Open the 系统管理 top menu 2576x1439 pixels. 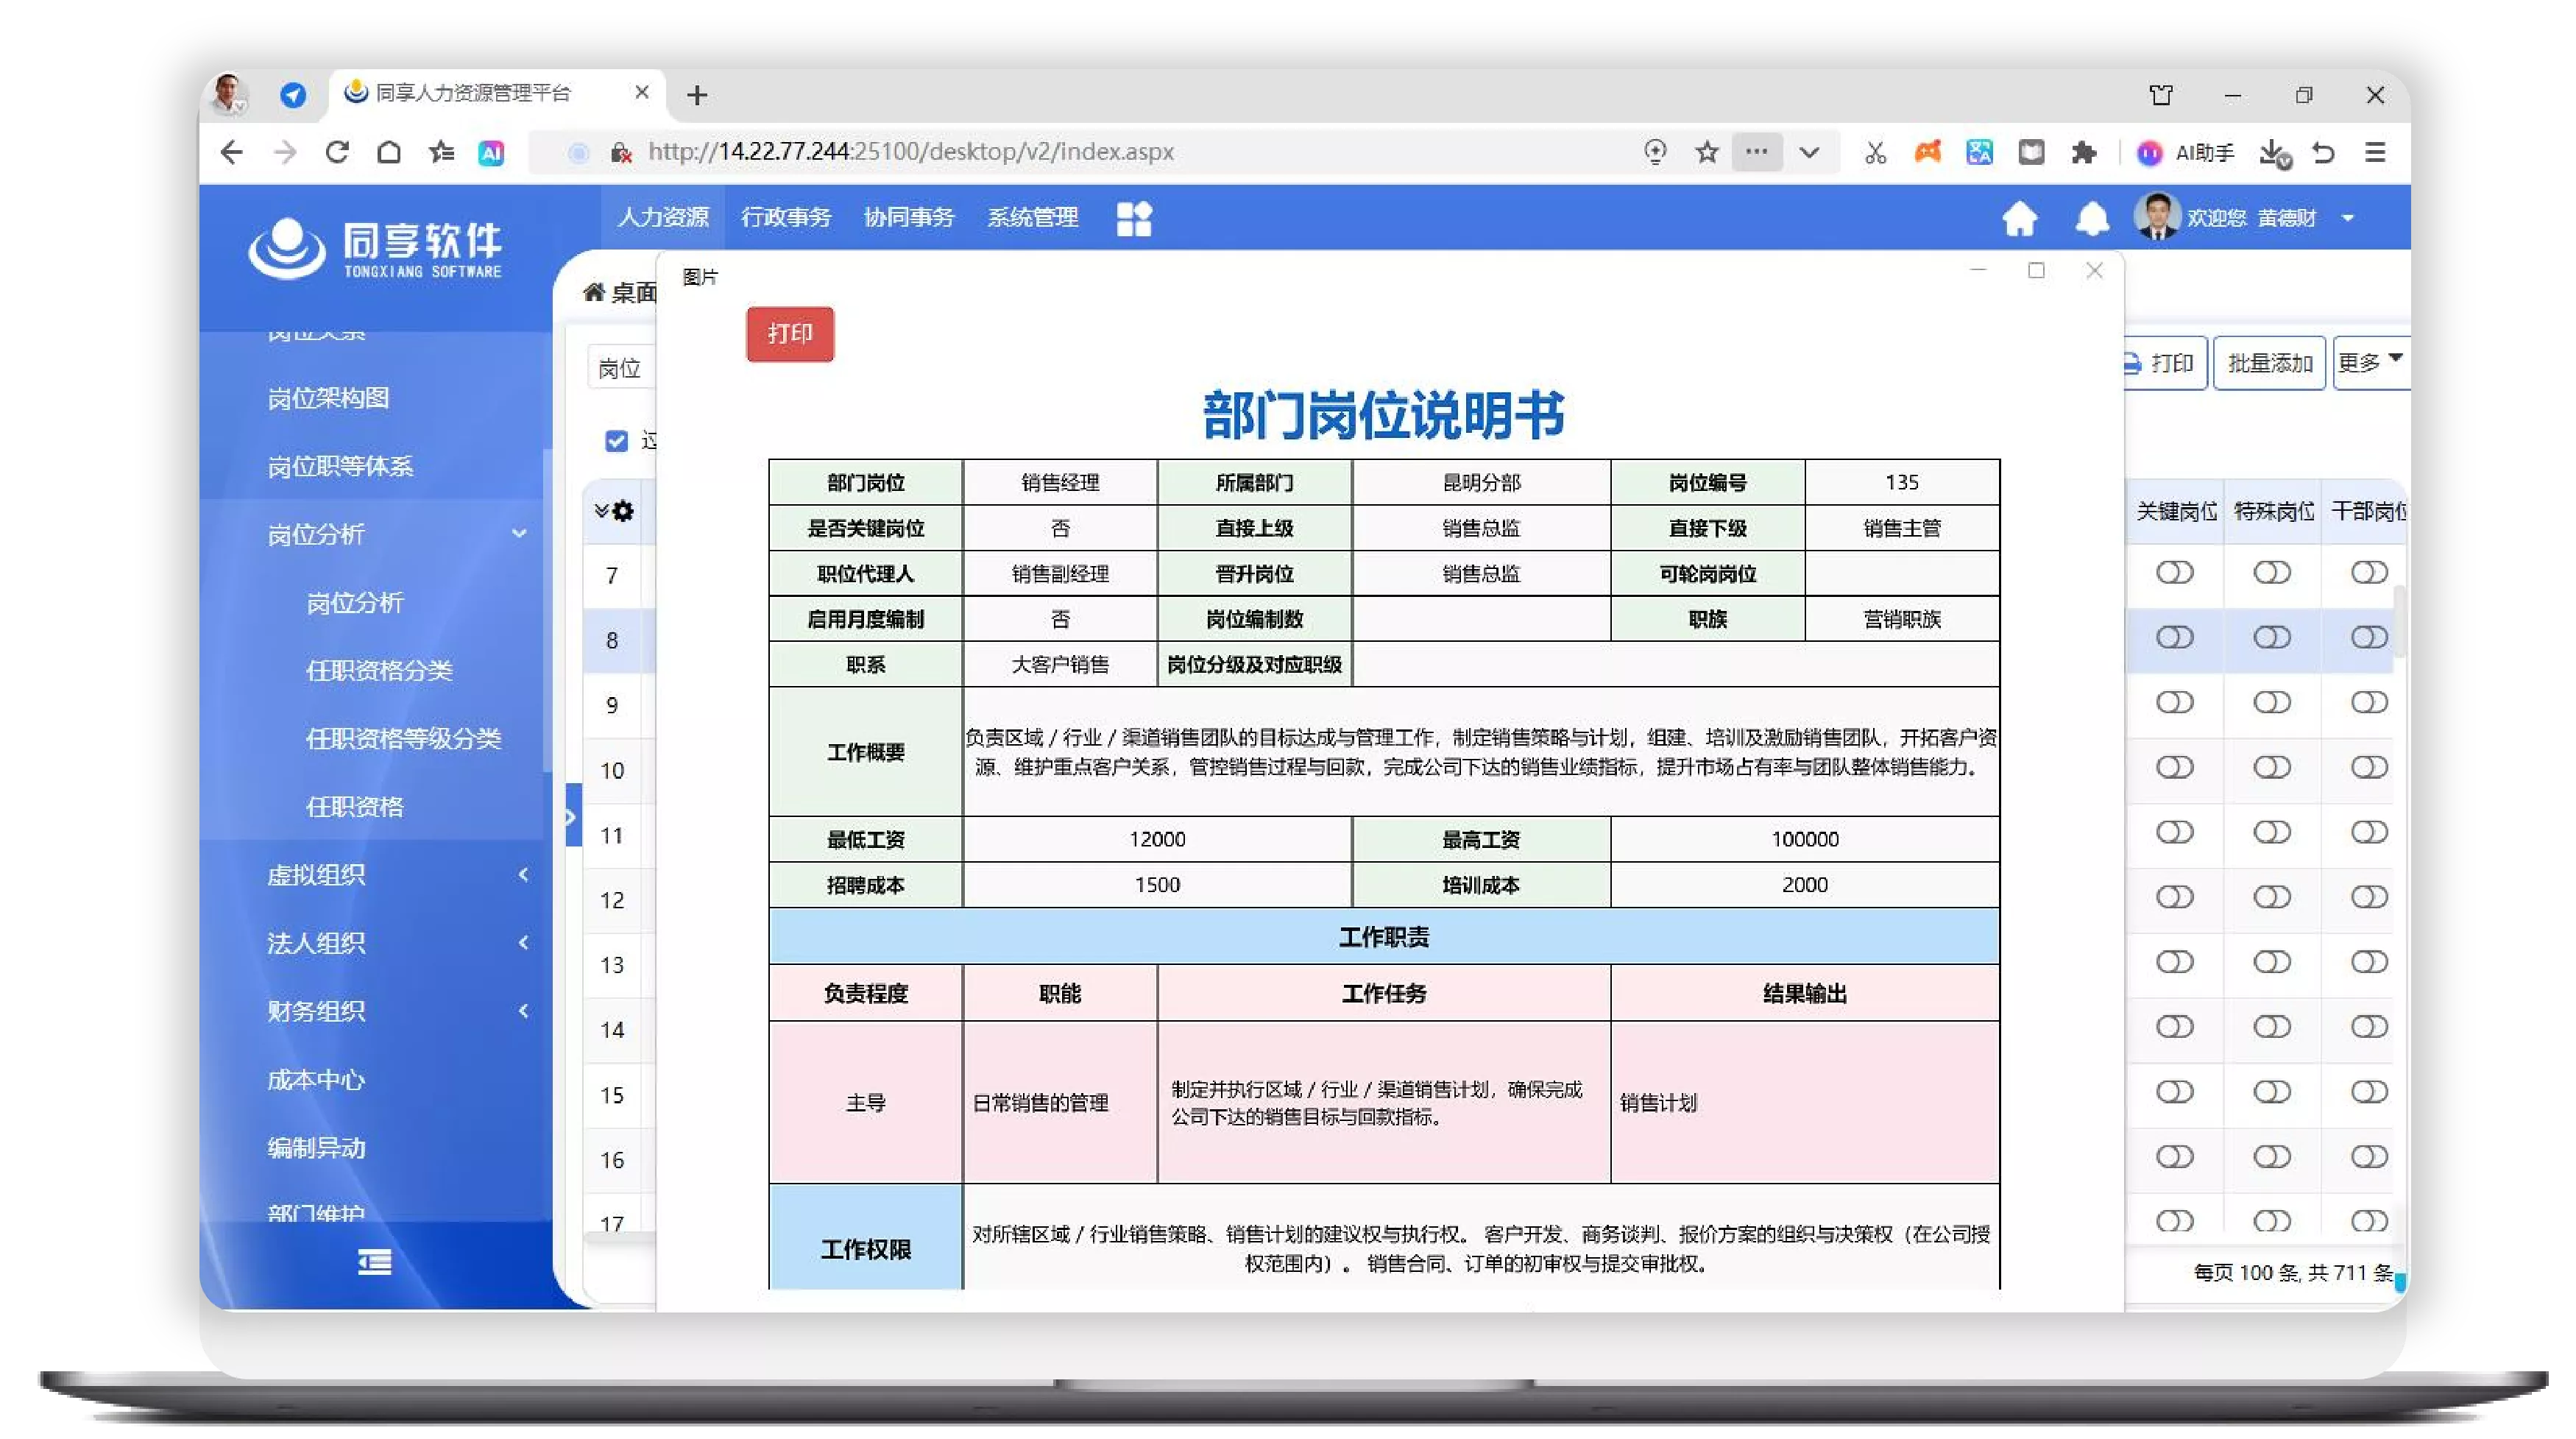pos(1033,217)
